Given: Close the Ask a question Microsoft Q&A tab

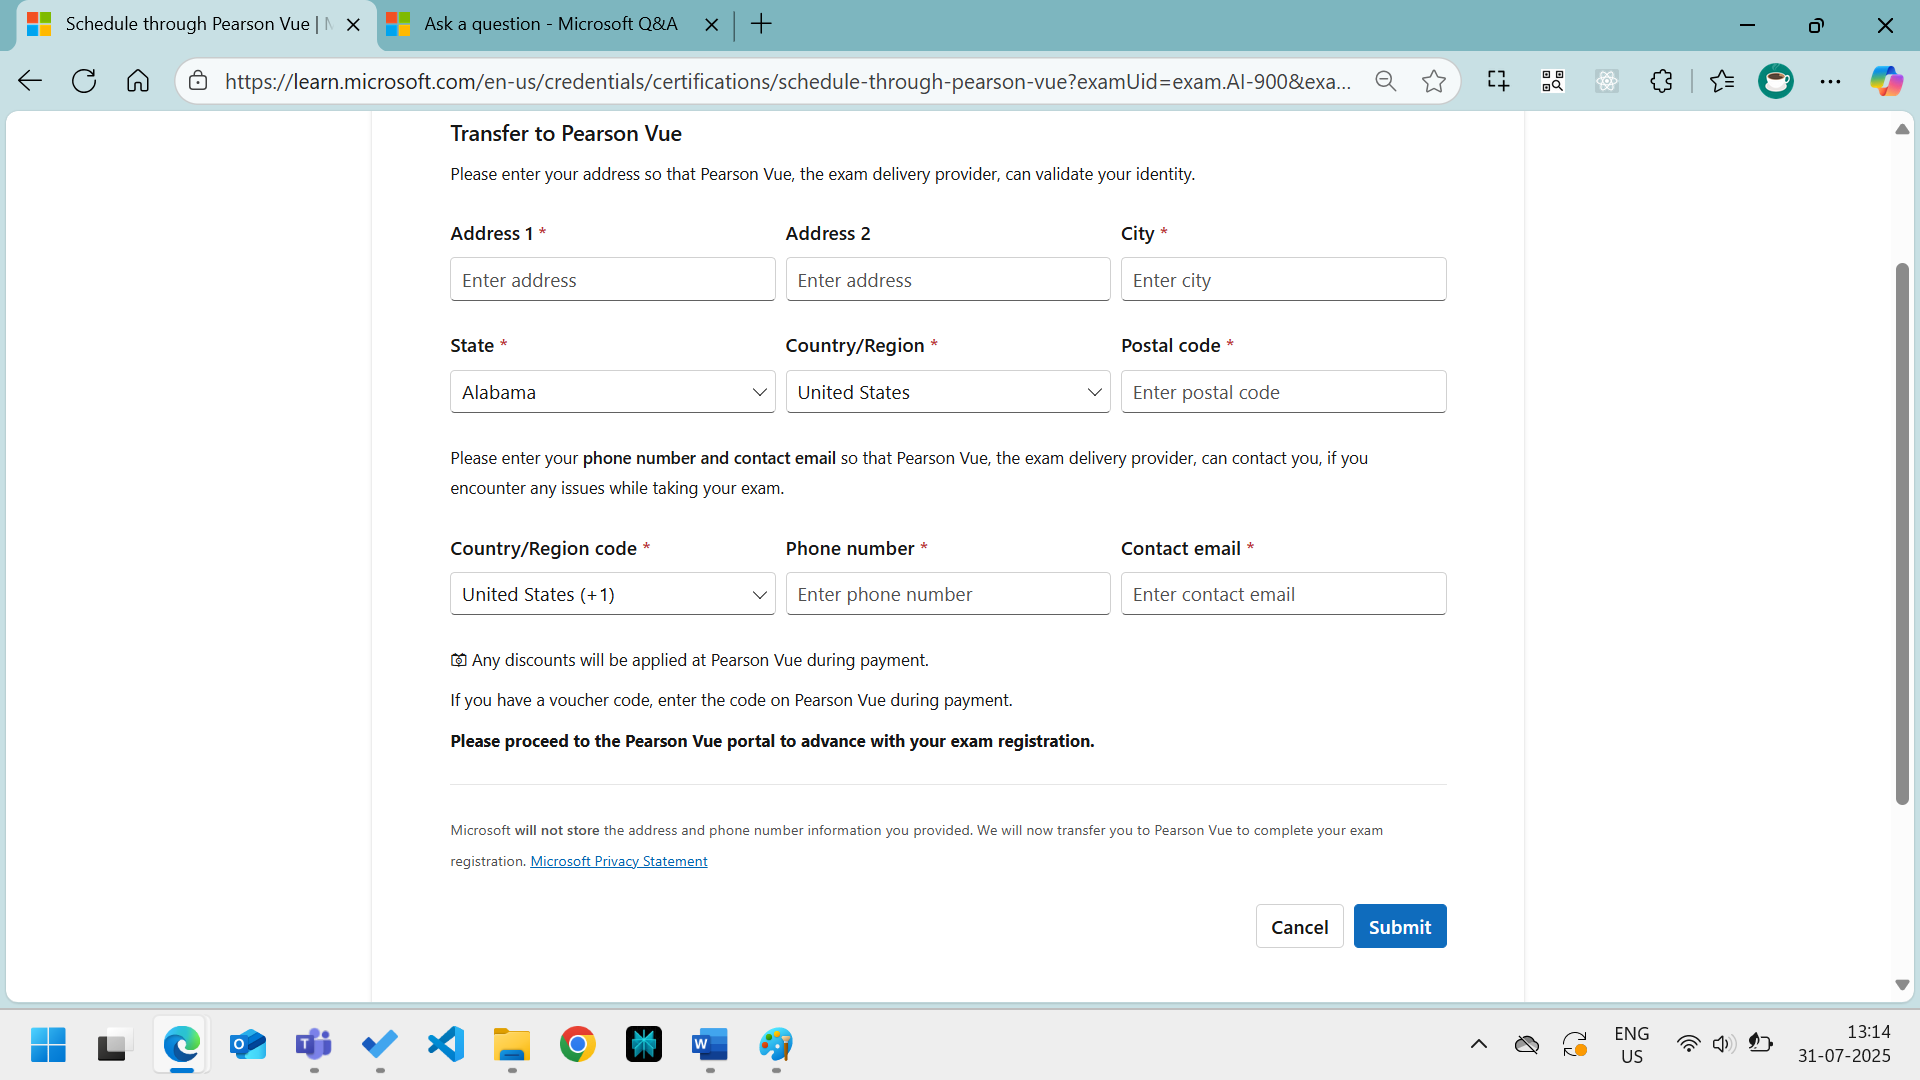Looking at the screenshot, I should [x=712, y=25].
